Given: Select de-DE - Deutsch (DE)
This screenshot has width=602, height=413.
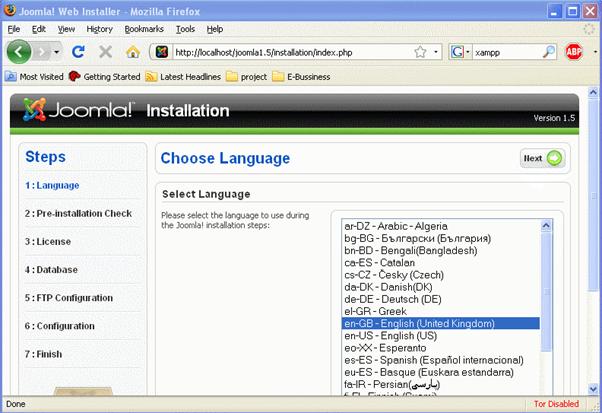Looking at the screenshot, I should (441, 299).
